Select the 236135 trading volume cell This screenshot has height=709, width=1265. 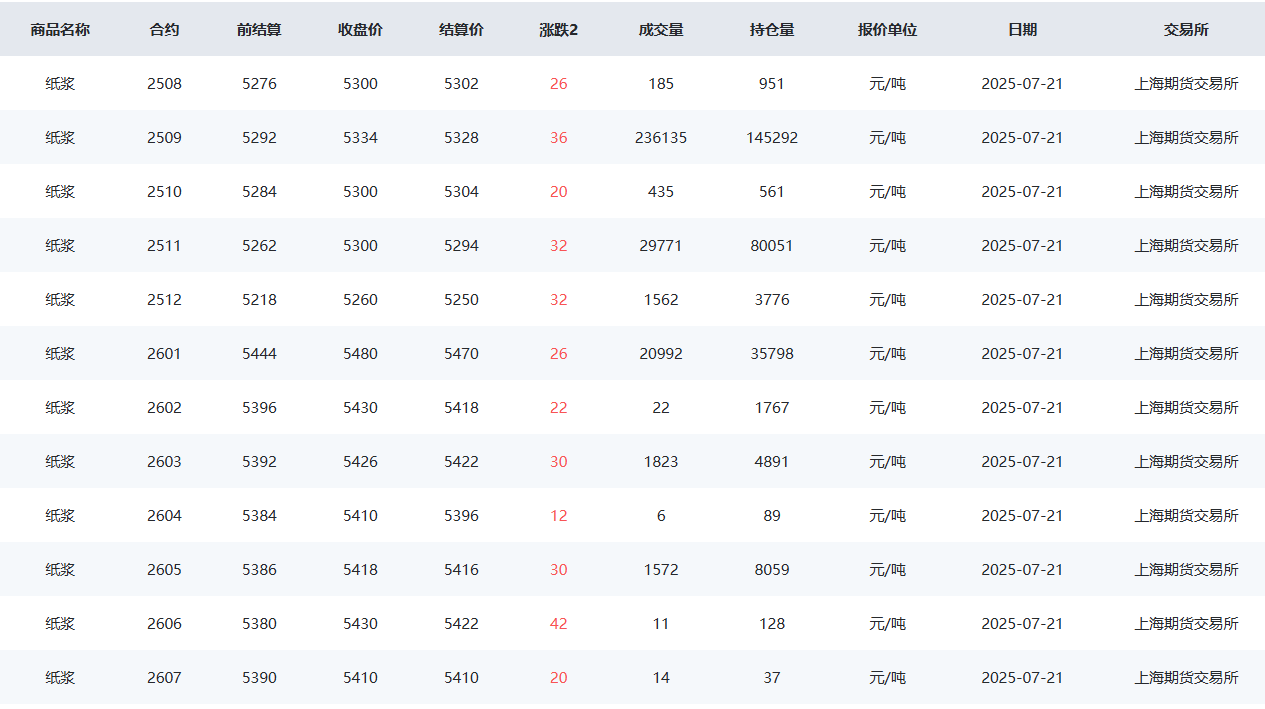pyautogui.click(x=661, y=138)
